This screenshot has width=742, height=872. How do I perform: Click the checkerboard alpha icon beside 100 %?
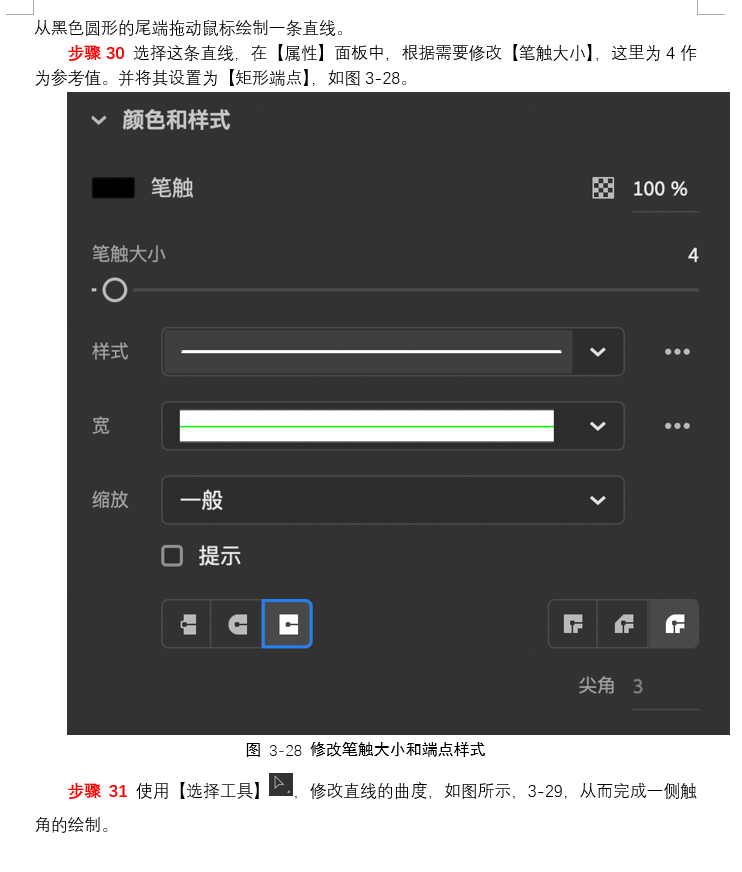(x=603, y=189)
